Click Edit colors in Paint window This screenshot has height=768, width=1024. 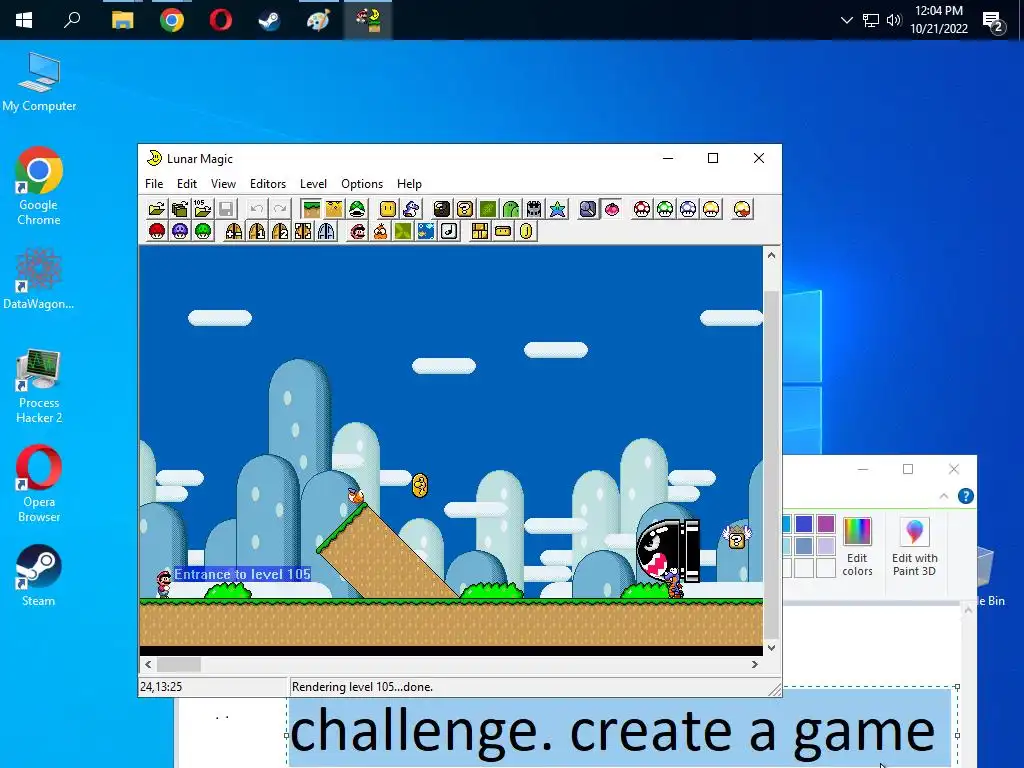tap(857, 547)
